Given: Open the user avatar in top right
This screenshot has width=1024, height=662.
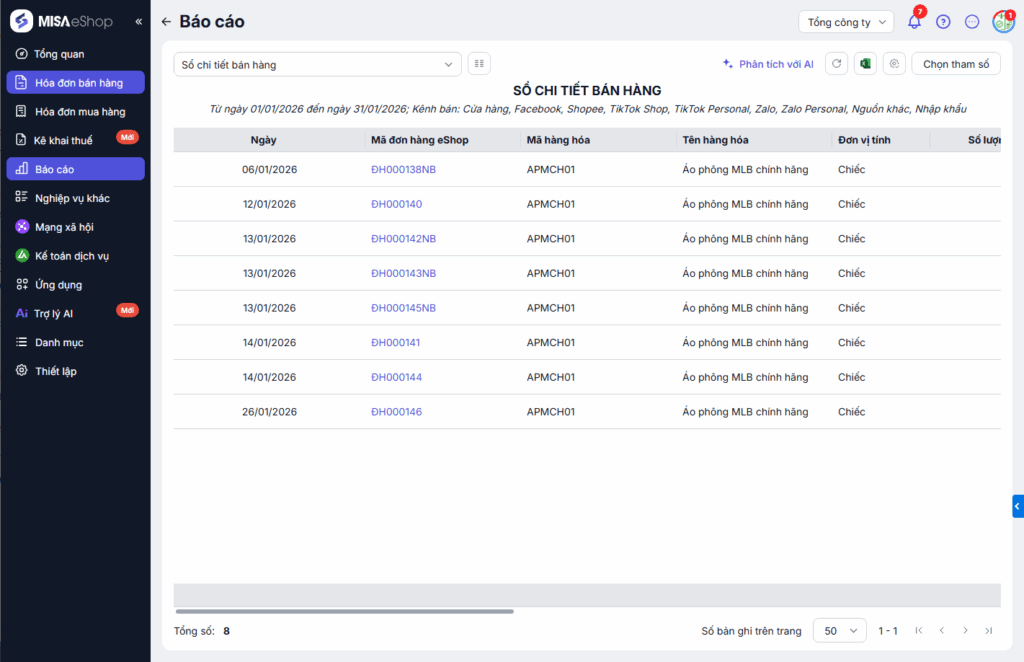Looking at the screenshot, I should click(1002, 22).
